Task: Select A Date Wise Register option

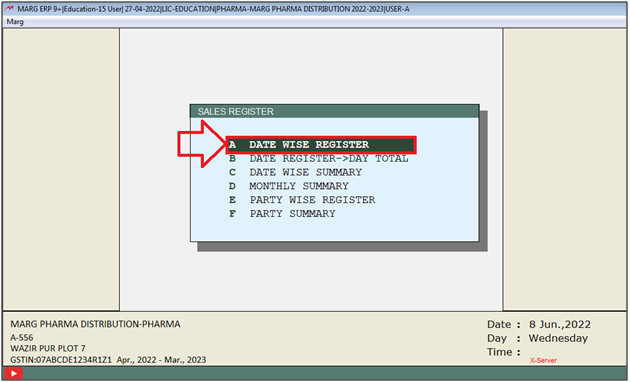Action: 321,145
